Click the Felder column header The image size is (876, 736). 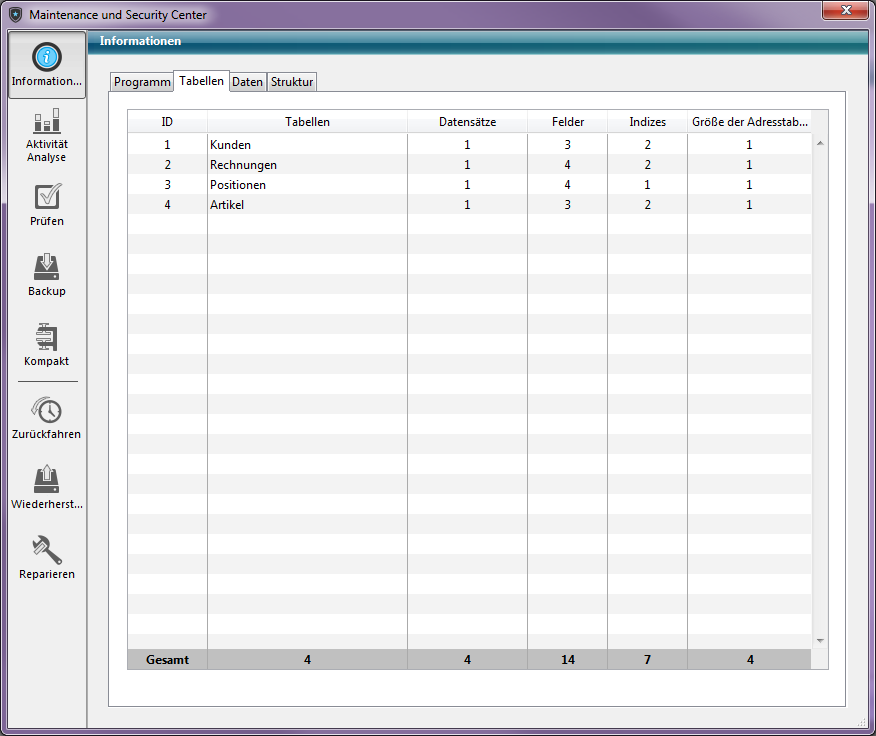[567, 122]
